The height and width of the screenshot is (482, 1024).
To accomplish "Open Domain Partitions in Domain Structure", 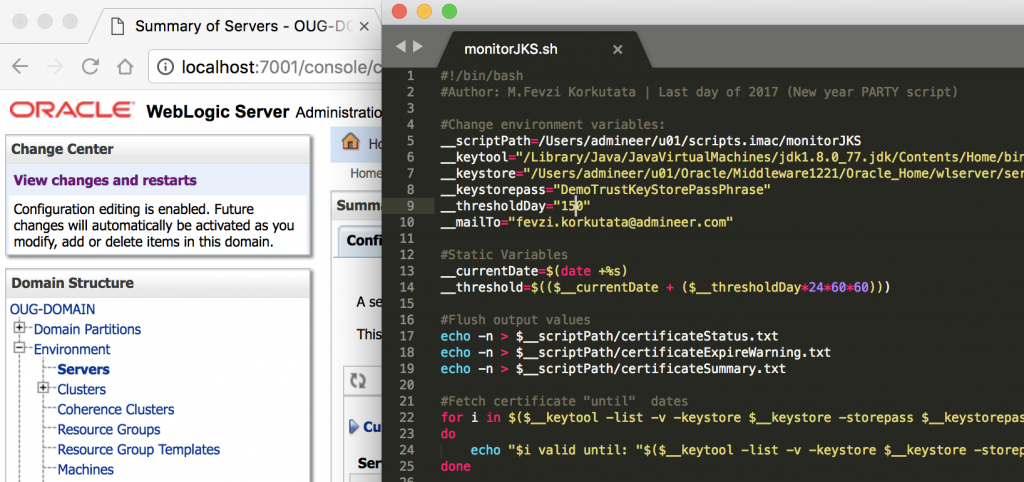I will click(88, 329).
